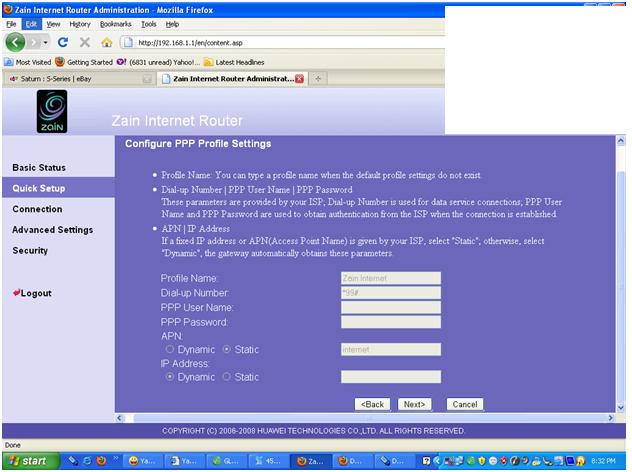Click the Zain logo in header

click(51, 111)
